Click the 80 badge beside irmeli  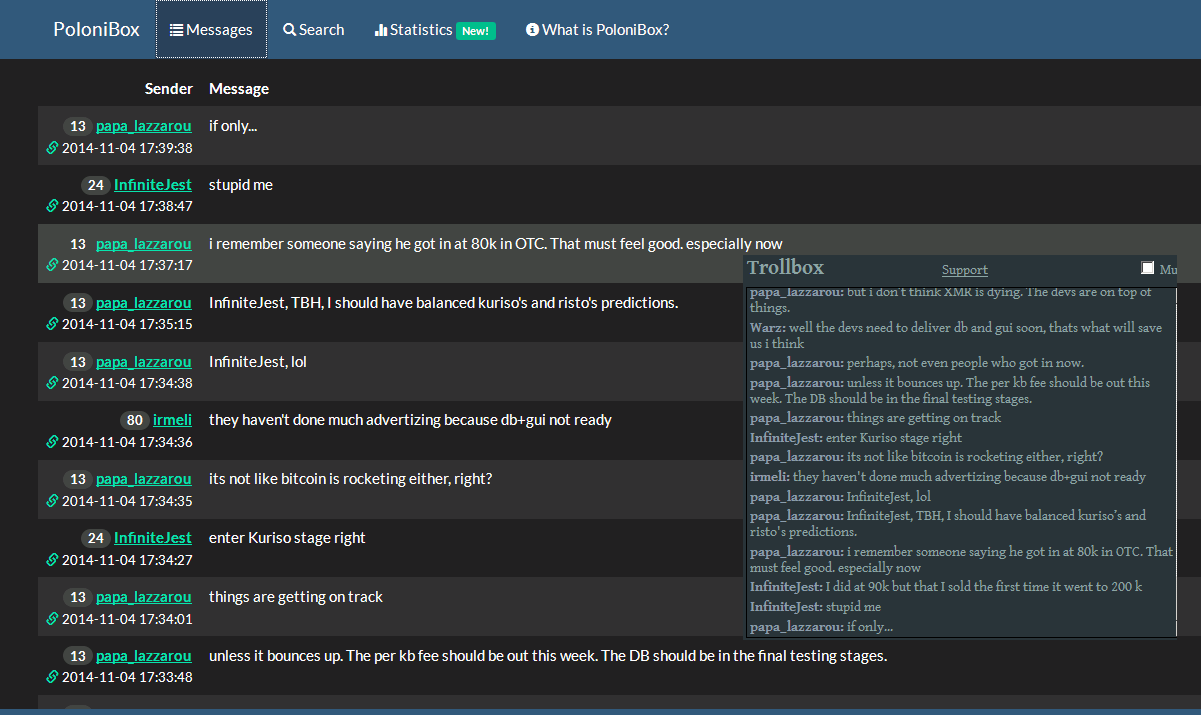(x=134, y=420)
